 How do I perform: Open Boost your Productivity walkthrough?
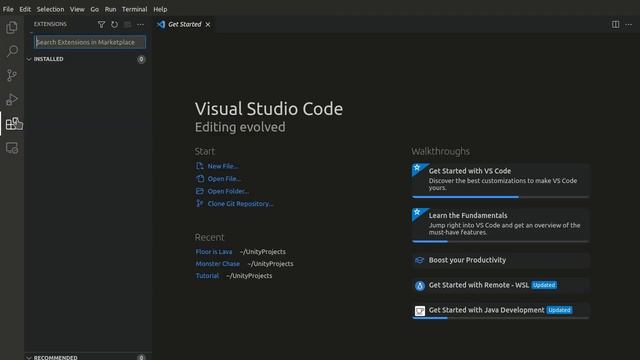click(500, 260)
